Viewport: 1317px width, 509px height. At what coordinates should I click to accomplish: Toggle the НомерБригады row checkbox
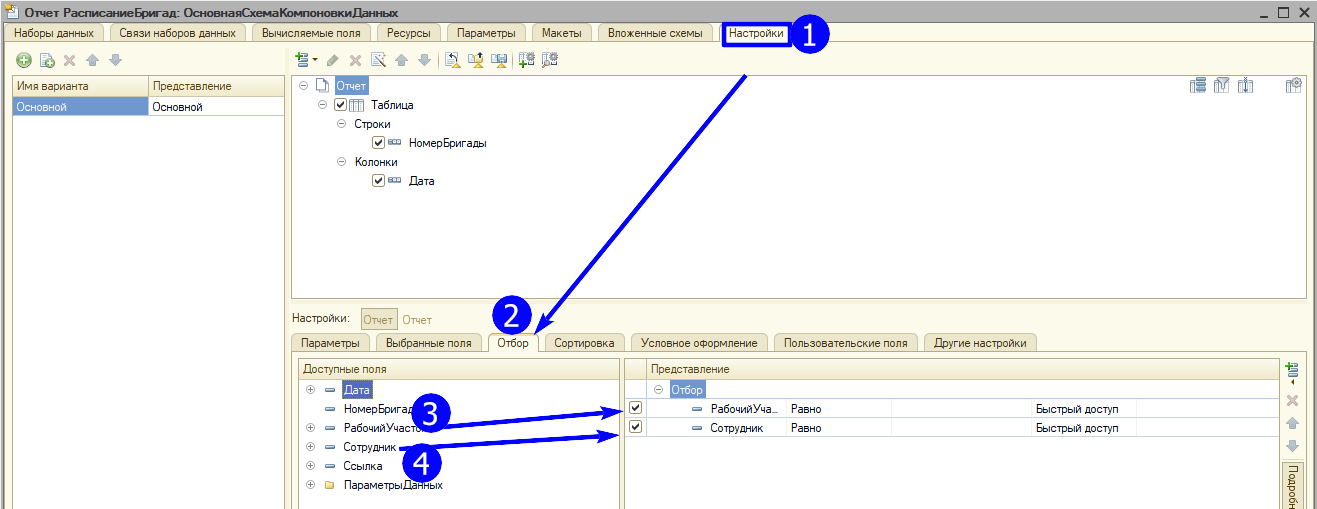378,143
